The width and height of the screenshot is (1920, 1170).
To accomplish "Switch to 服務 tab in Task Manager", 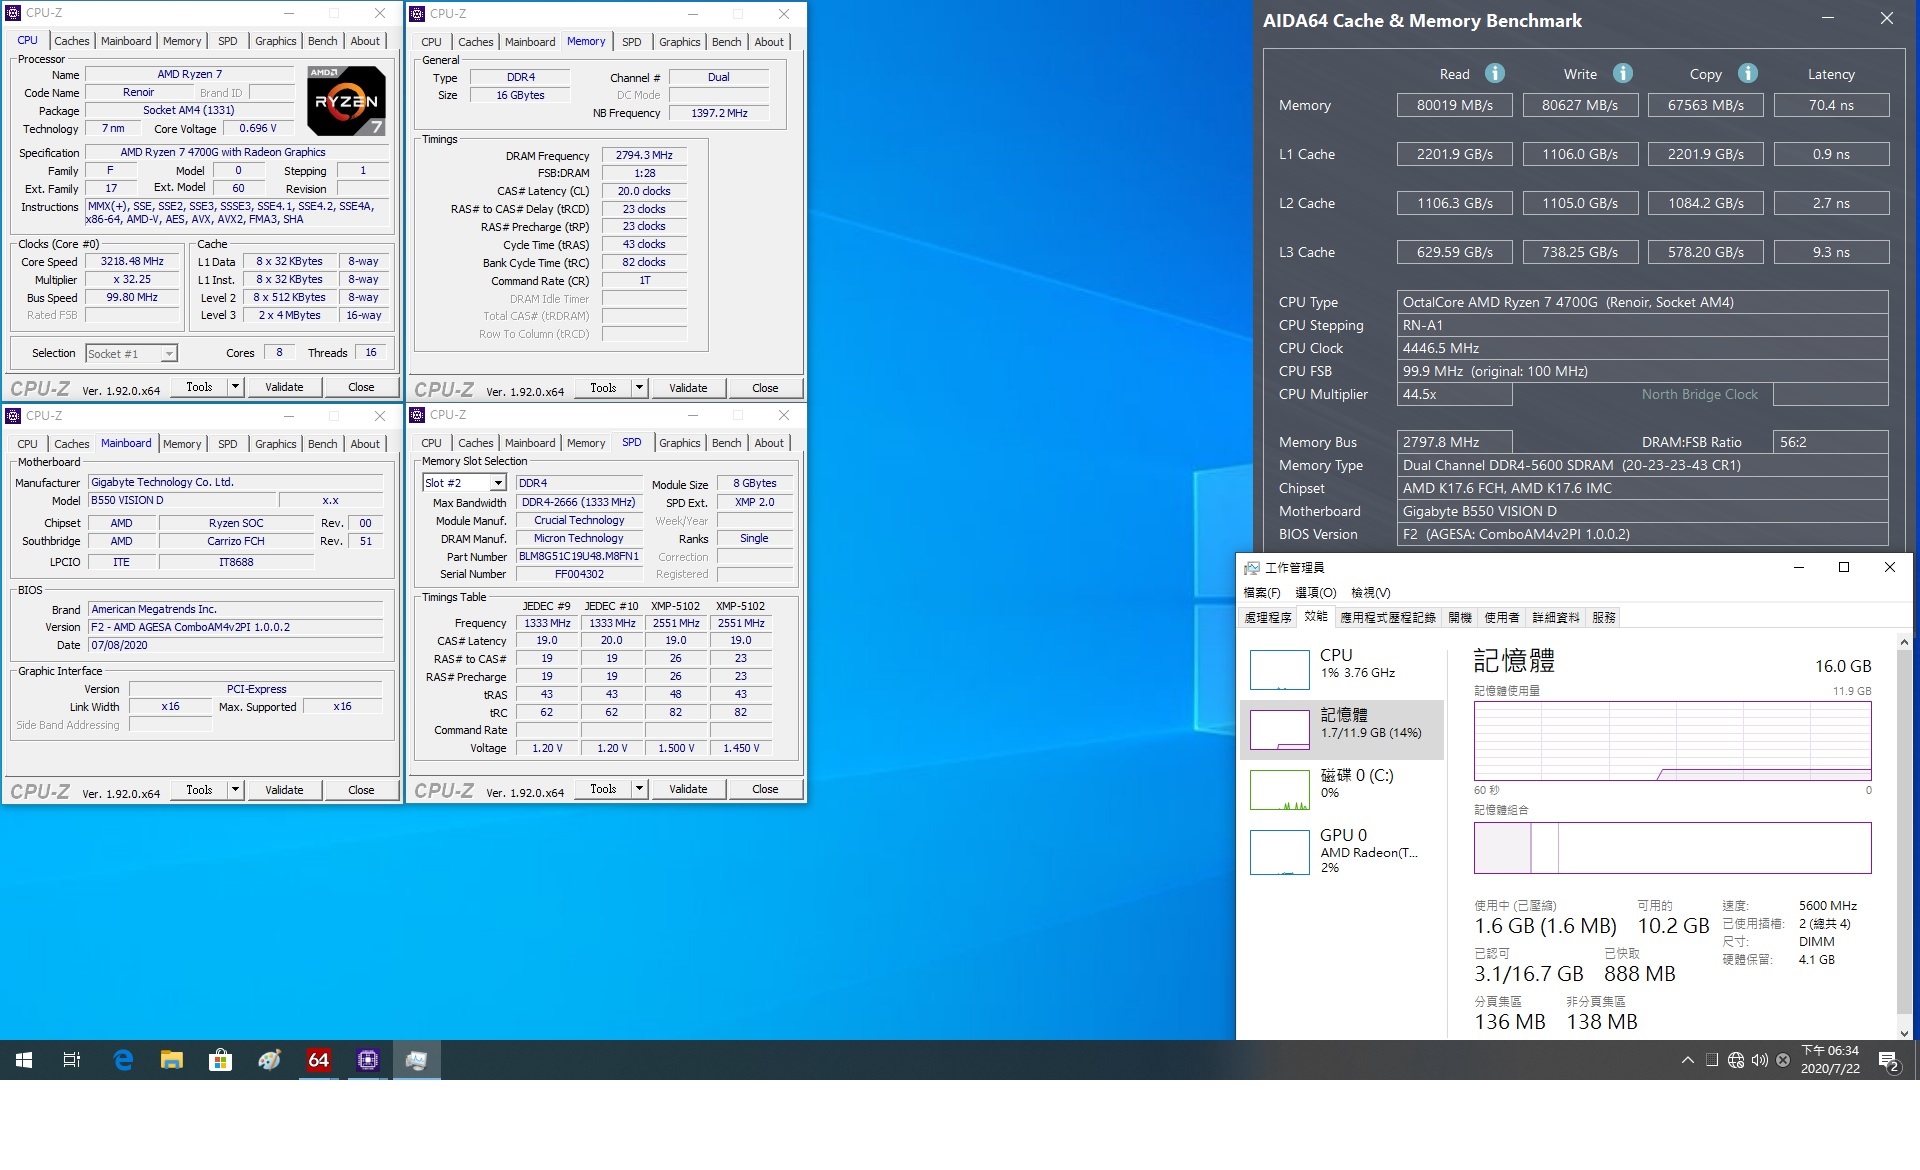I will click(1604, 617).
